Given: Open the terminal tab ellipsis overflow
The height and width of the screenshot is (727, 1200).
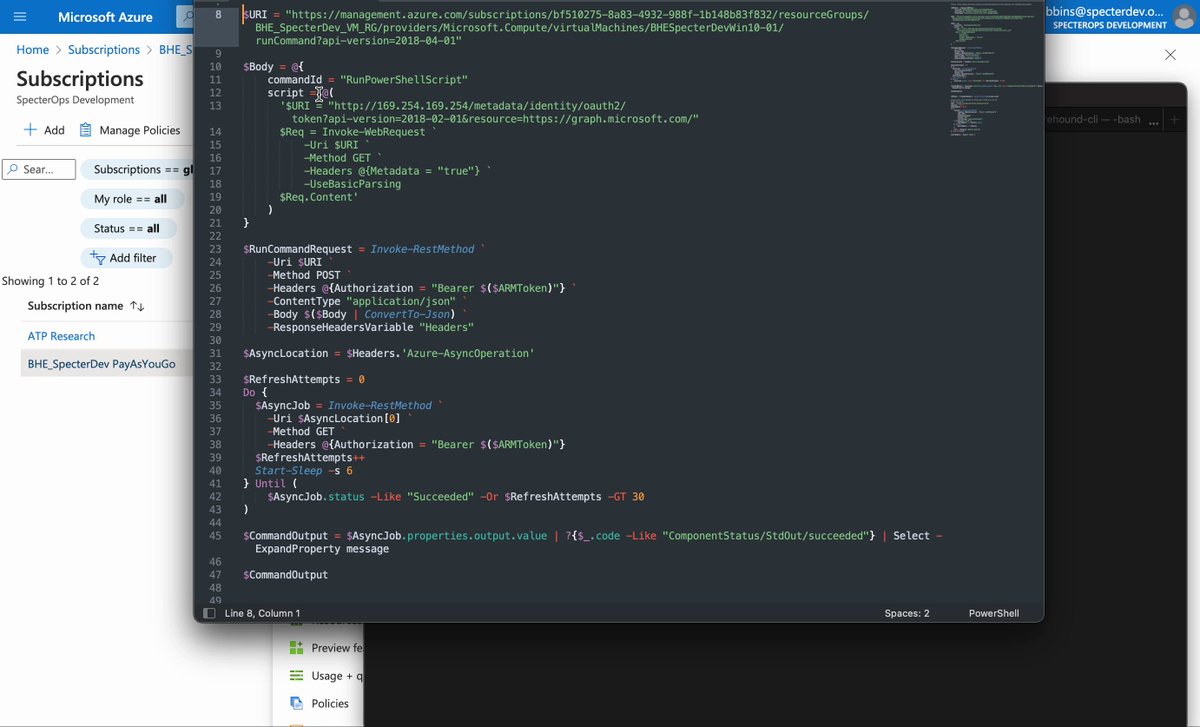Looking at the screenshot, I should coord(1153,120).
